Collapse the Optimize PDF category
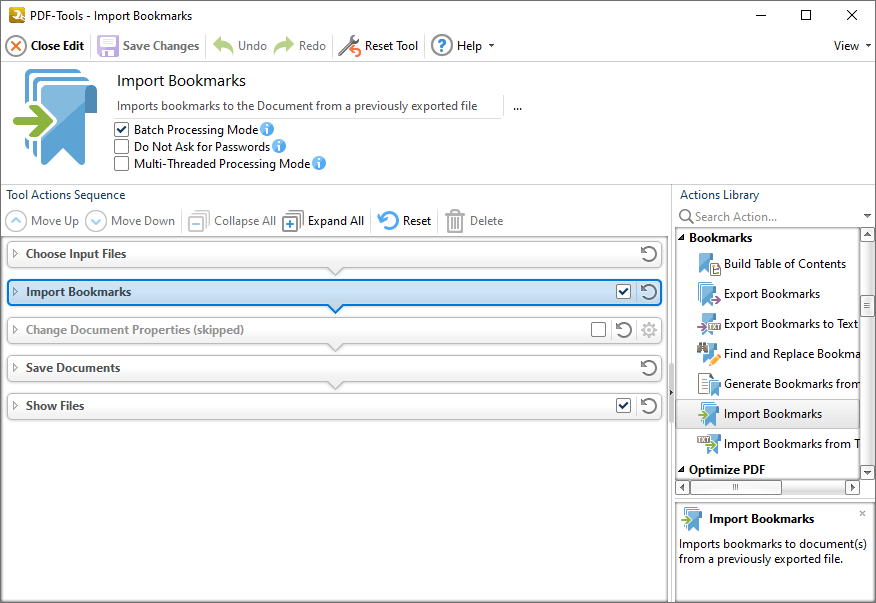 682,469
